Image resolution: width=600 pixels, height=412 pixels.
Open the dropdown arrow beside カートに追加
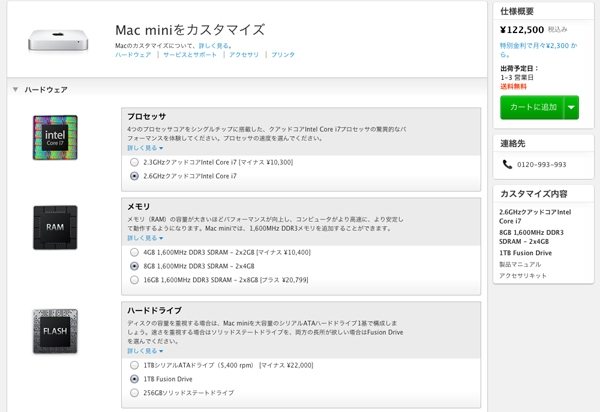point(571,107)
